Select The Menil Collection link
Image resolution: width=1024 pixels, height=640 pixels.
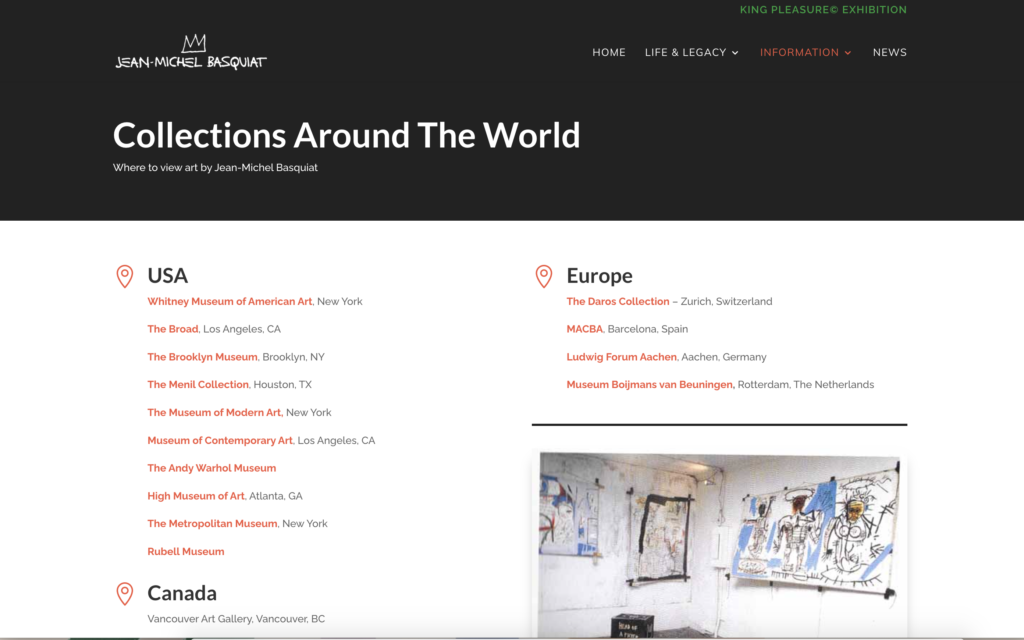tap(198, 385)
